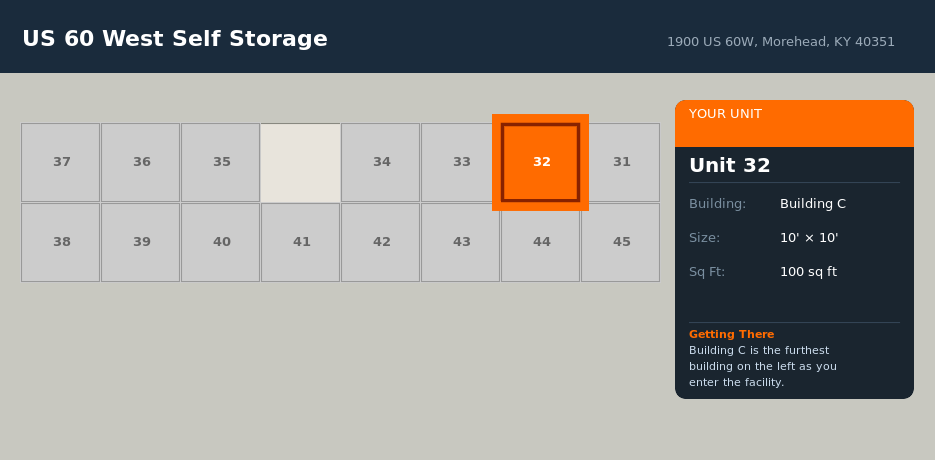Pick unit 43 in the bottom row

pos(460,242)
